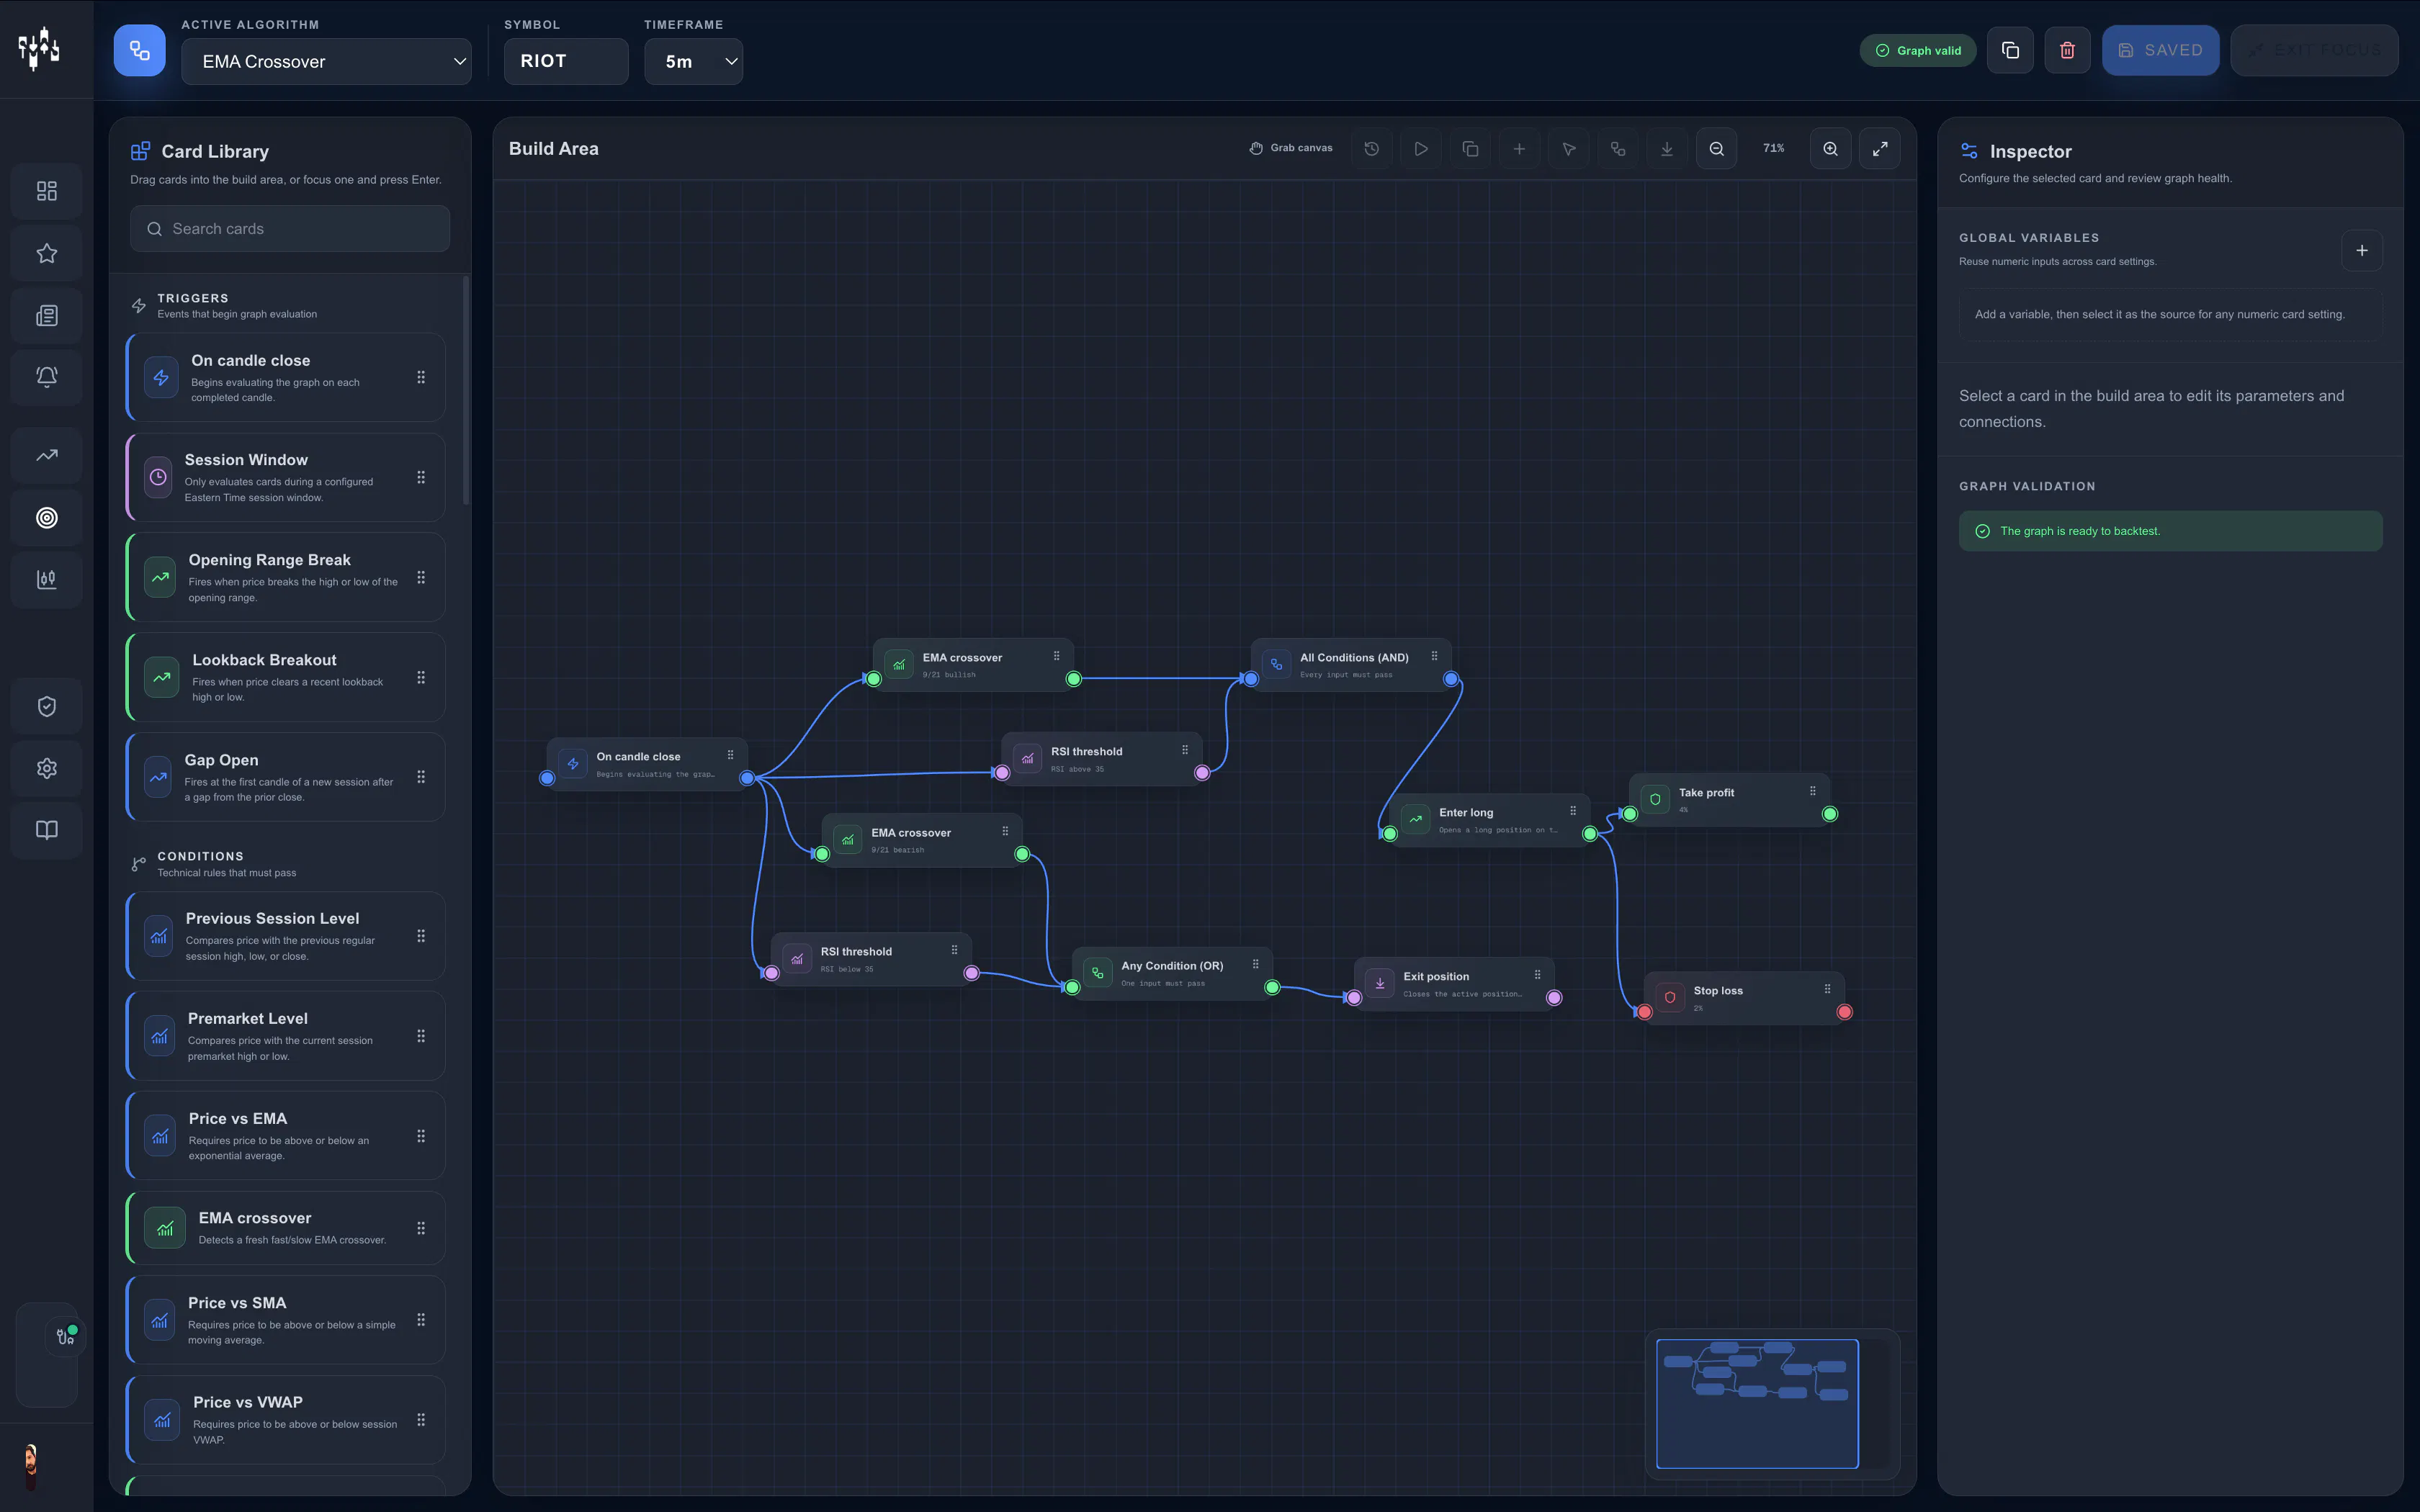Click the SAVED button

pos(2160,51)
